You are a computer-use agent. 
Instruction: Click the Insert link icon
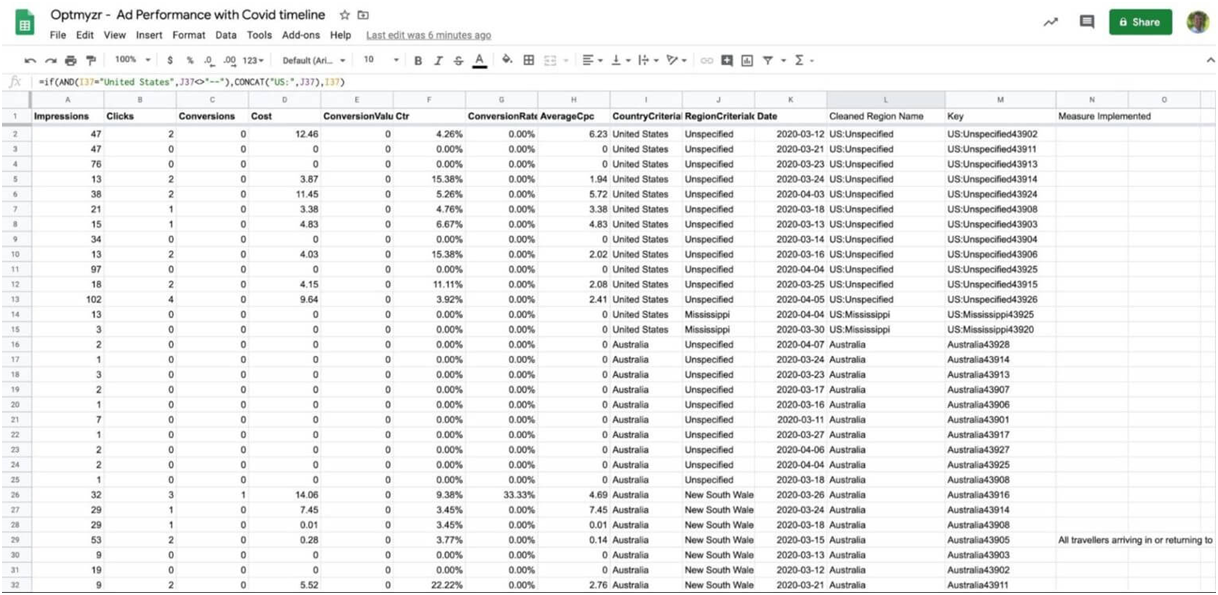[707, 60]
